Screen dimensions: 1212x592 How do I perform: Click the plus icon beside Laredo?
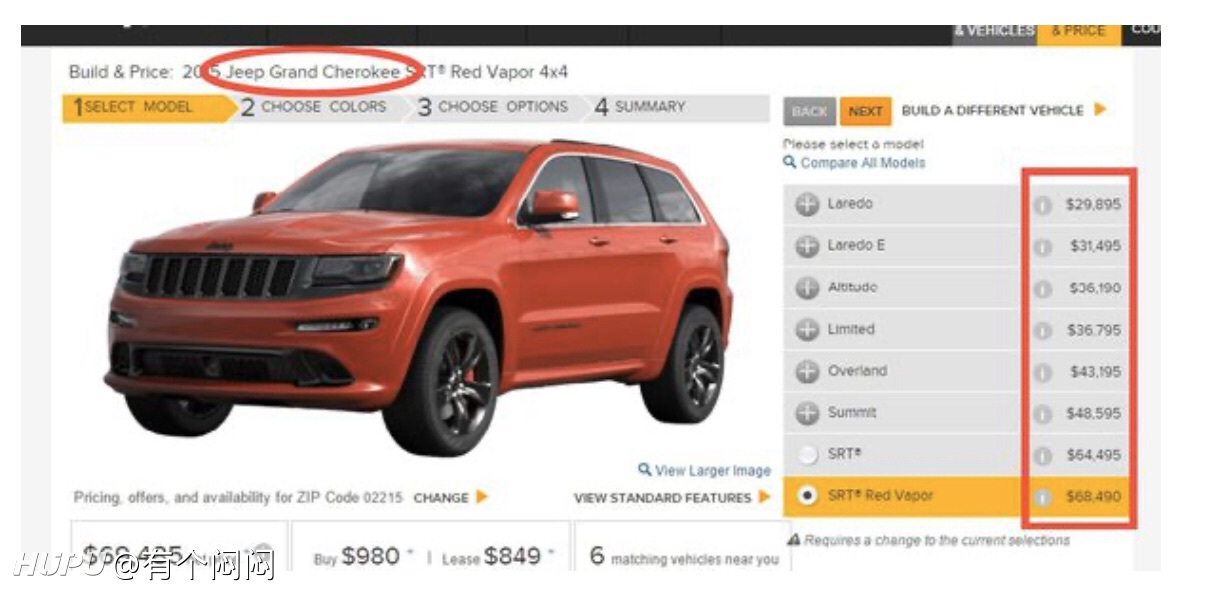click(x=807, y=205)
